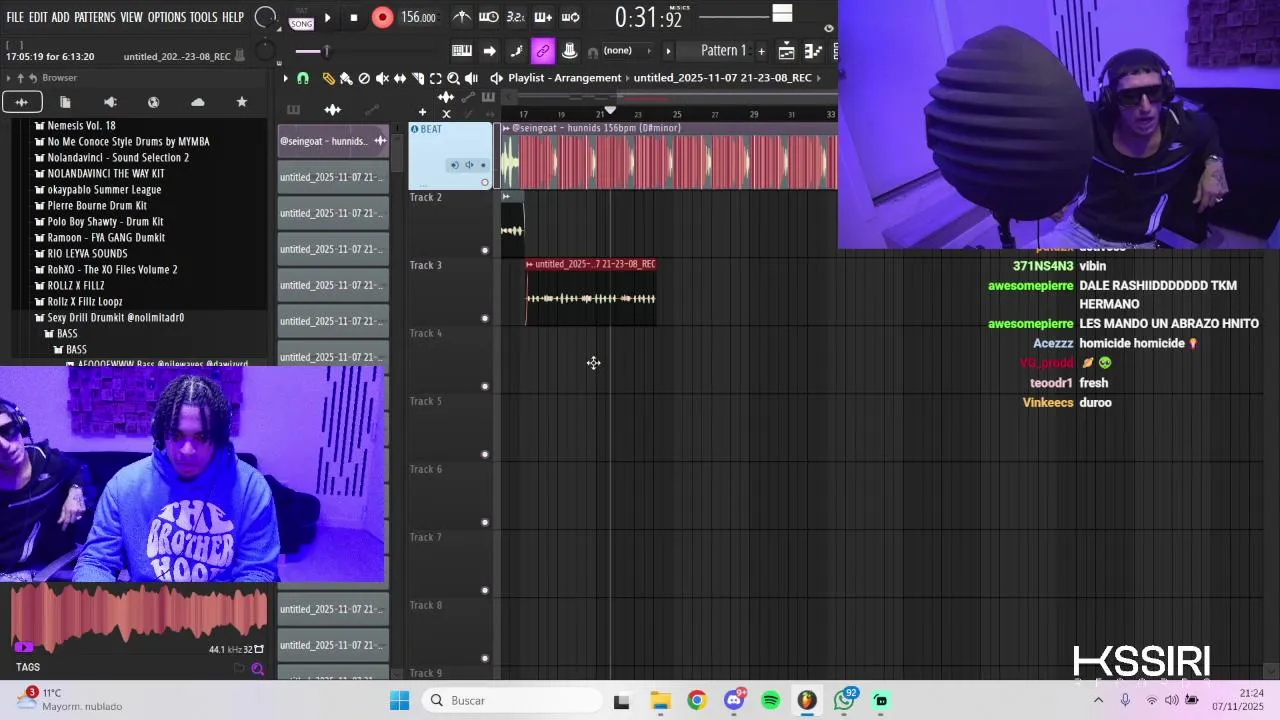Select the Playback tool in playlist toolbar
1280x720 pixels.
(x=471, y=78)
